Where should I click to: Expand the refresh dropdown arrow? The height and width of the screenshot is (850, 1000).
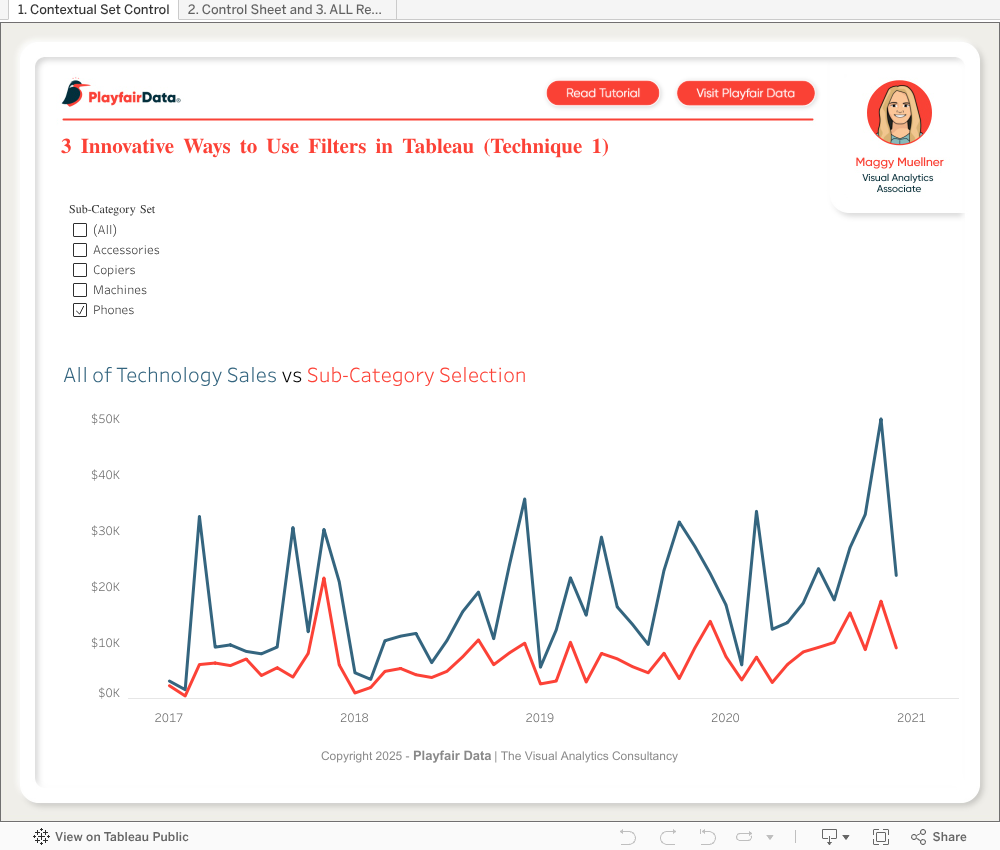click(x=770, y=837)
